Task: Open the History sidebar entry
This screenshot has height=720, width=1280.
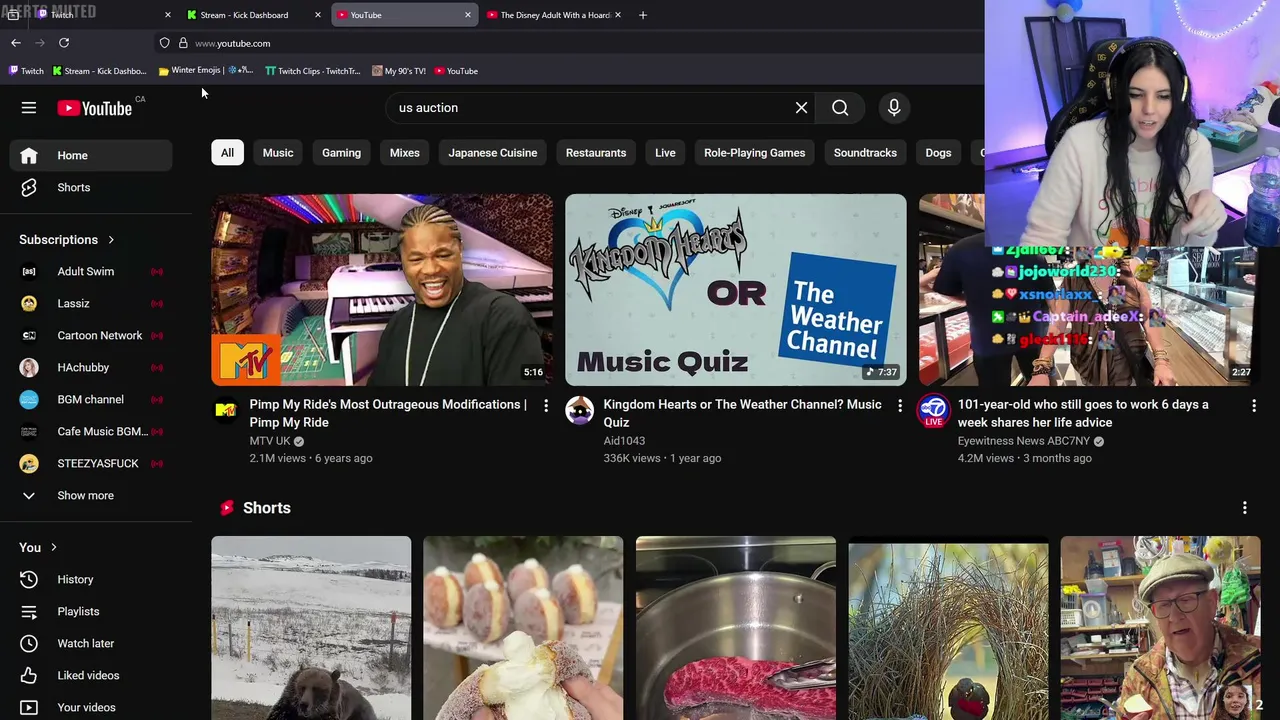Action: coord(91,579)
